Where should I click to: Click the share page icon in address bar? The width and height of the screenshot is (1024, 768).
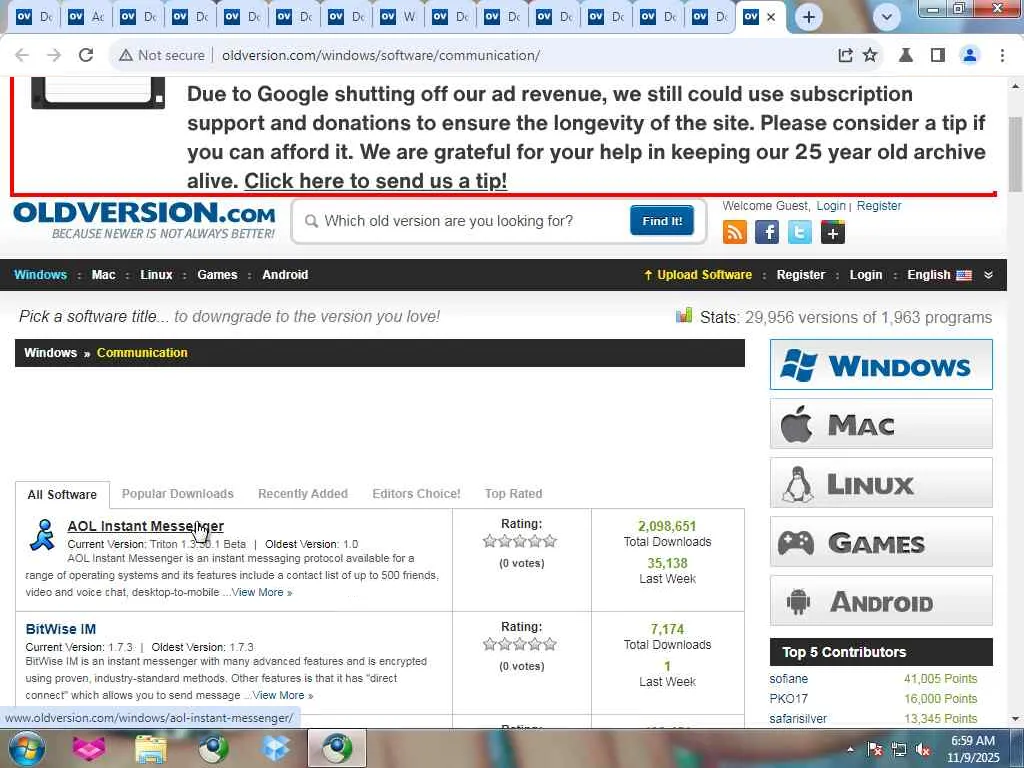pyautogui.click(x=845, y=56)
